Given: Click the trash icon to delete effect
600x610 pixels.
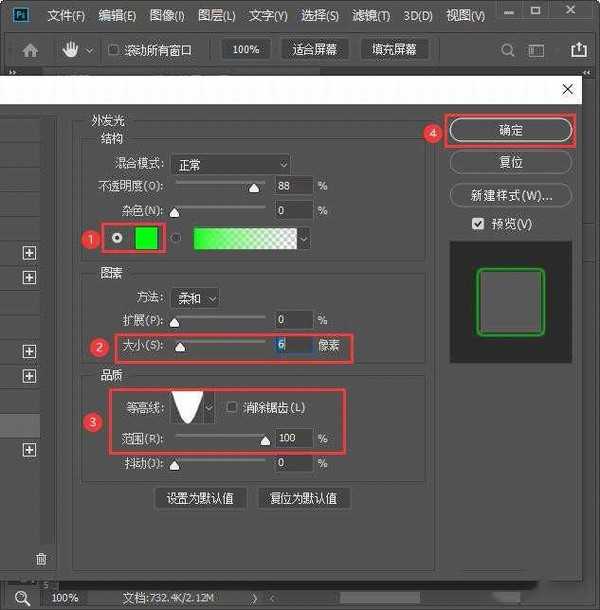Looking at the screenshot, I should pyautogui.click(x=41, y=559).
